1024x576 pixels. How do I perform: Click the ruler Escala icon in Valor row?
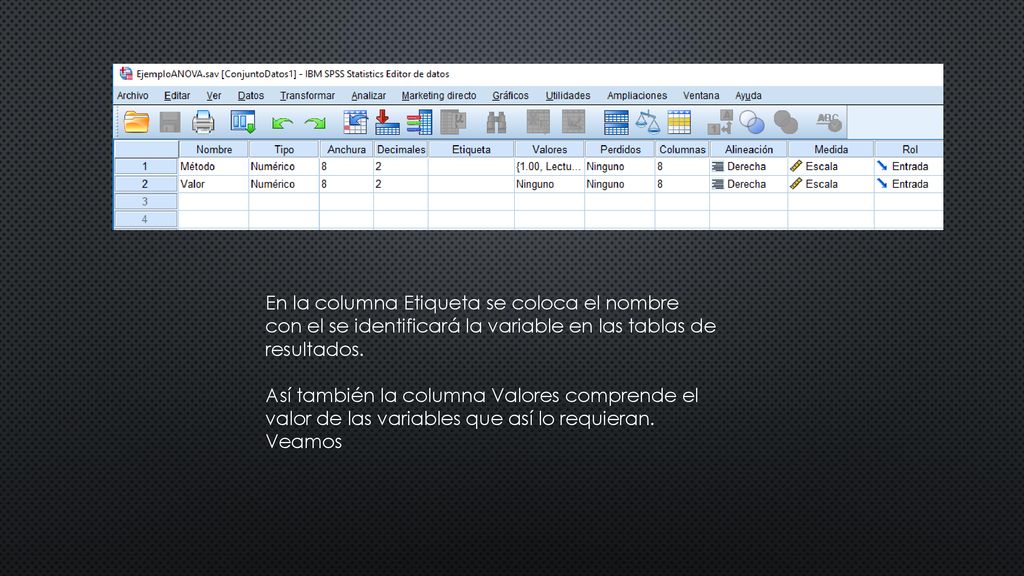tap(796, 184)
